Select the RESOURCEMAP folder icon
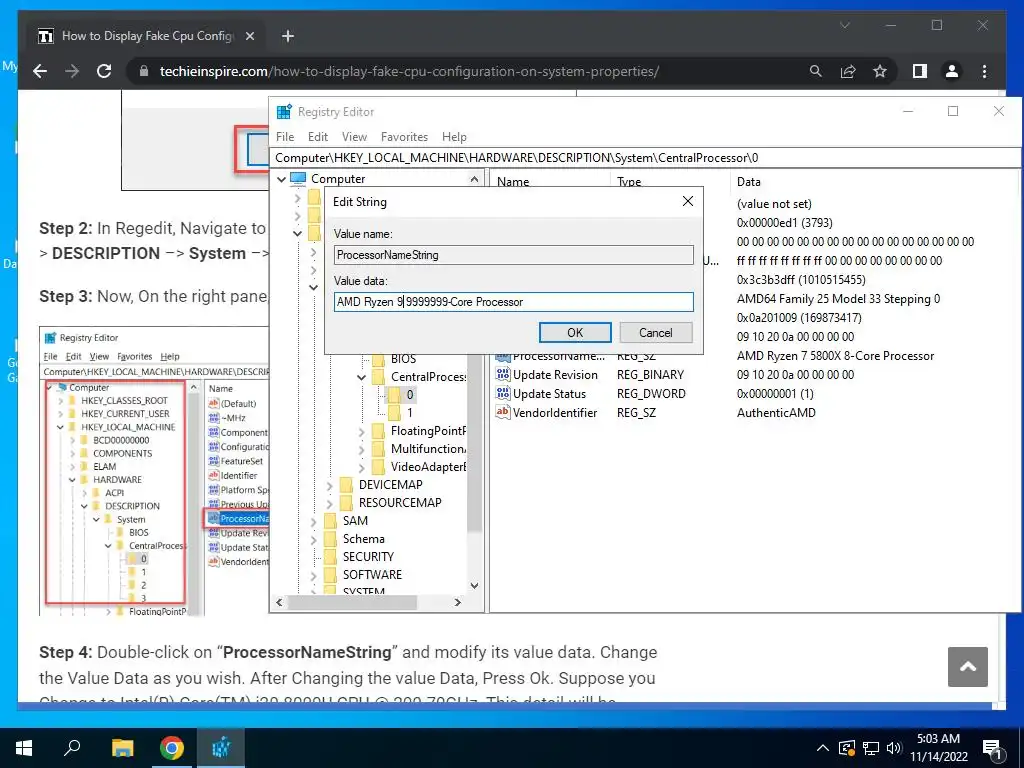The height and width of the screenshot is (768, 1024). point(347,502)
